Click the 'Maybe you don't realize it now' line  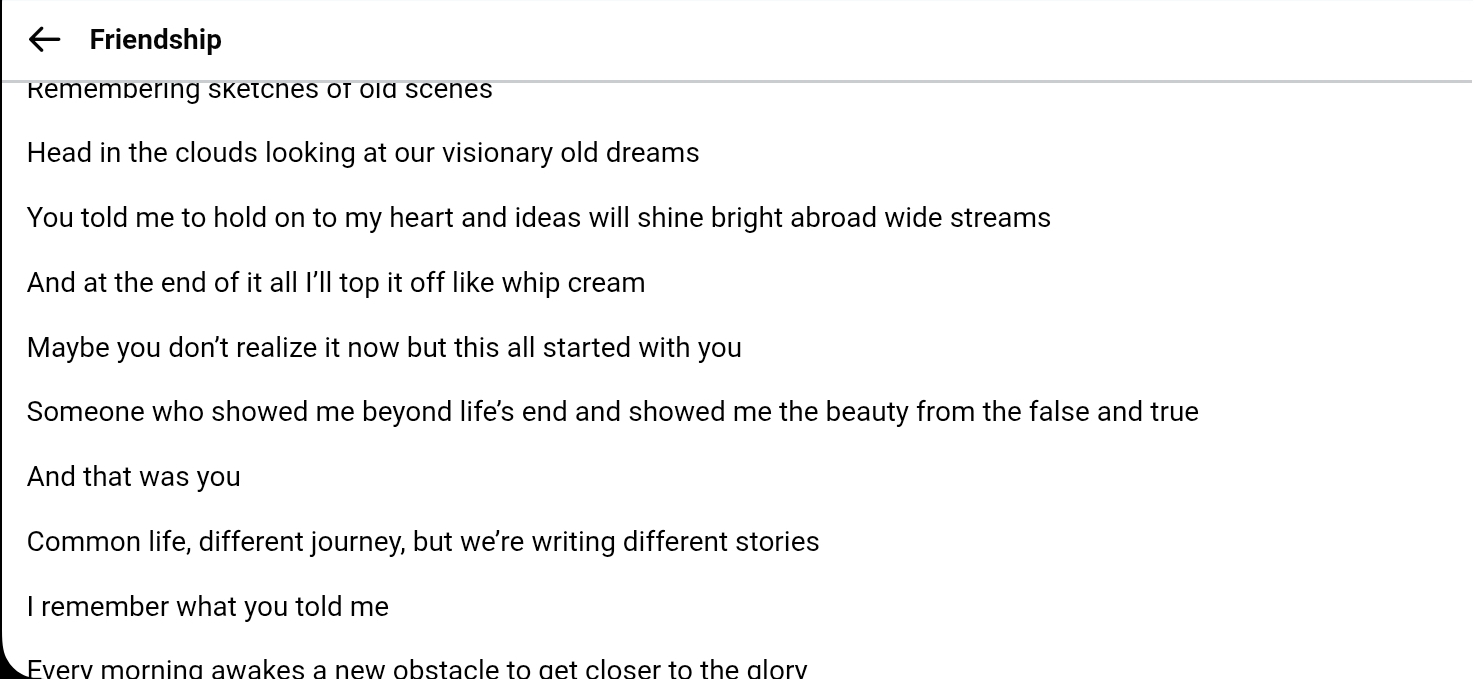pos(384,348)
